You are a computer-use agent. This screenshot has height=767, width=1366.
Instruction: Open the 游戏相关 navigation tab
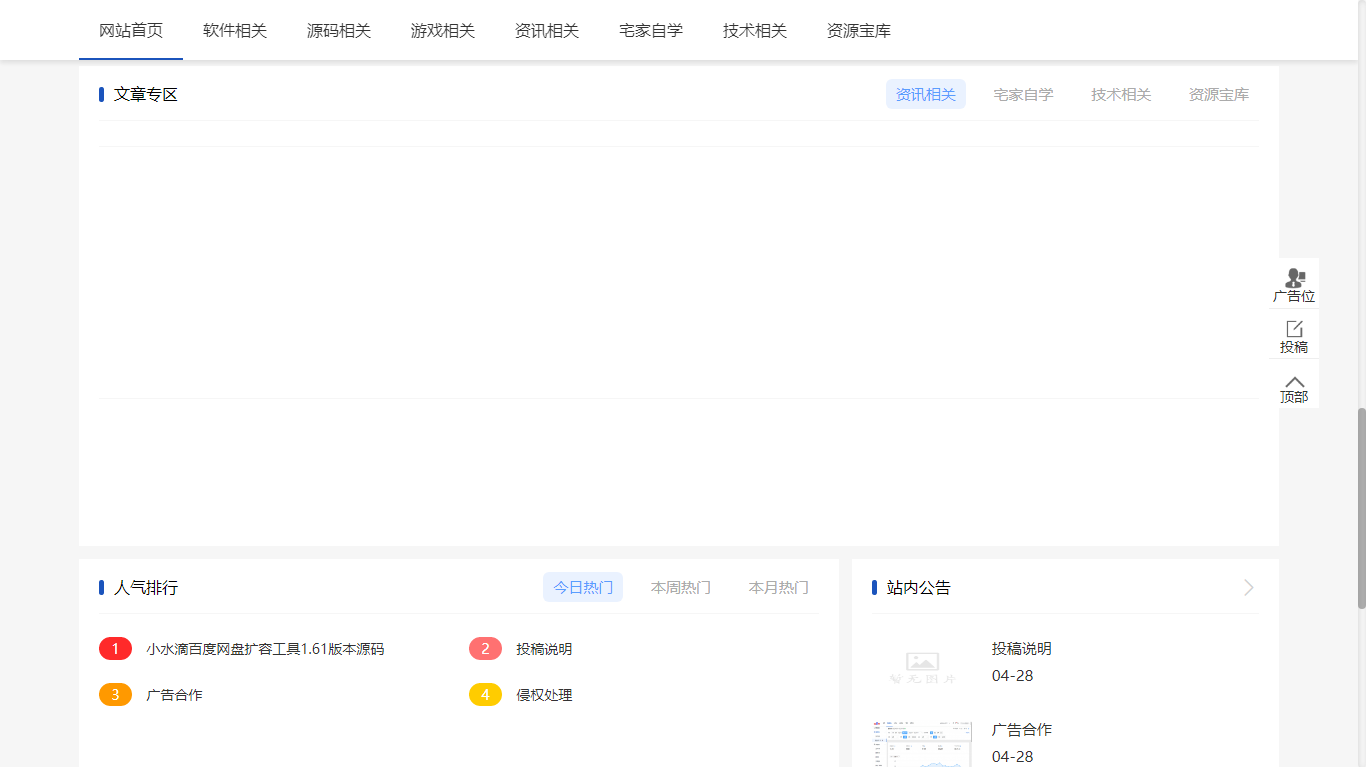coord(443,30)
